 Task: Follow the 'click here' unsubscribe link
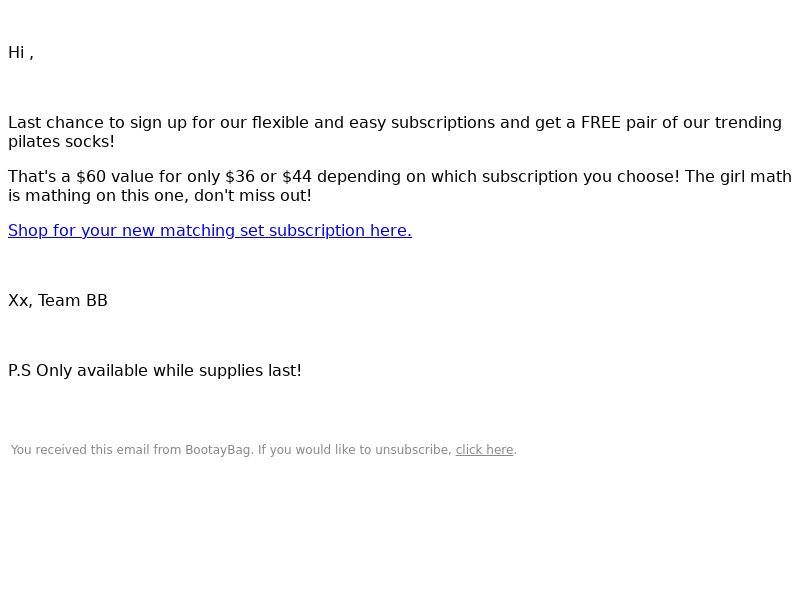pos(484,450)
